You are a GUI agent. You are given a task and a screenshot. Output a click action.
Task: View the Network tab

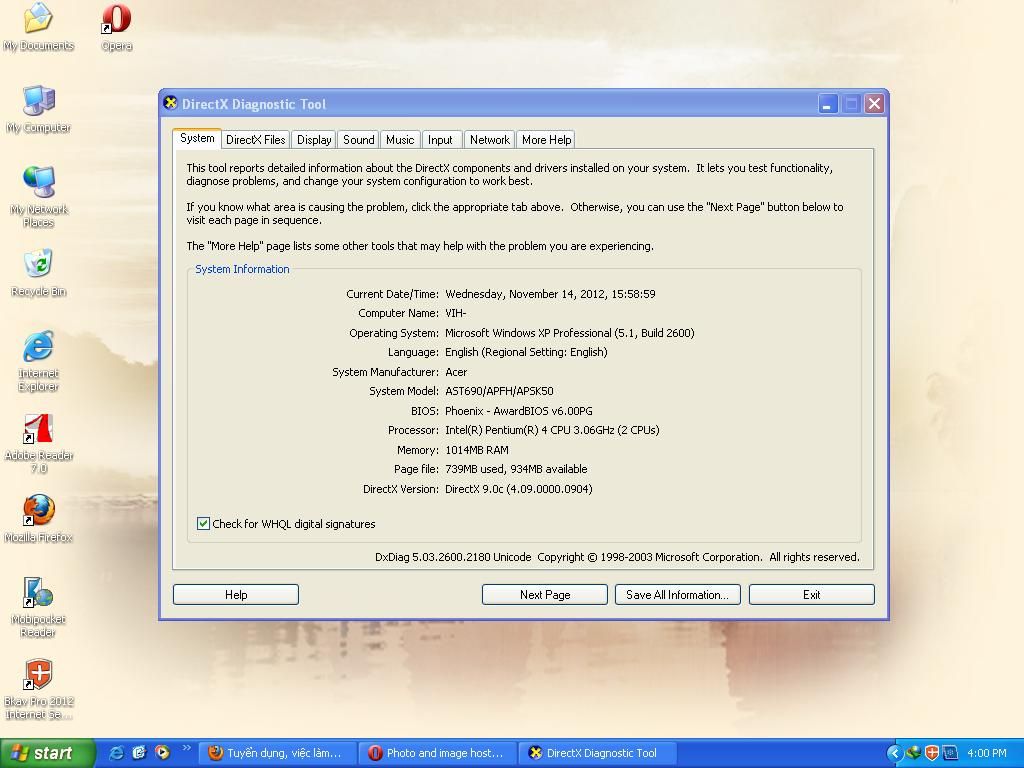489,140
